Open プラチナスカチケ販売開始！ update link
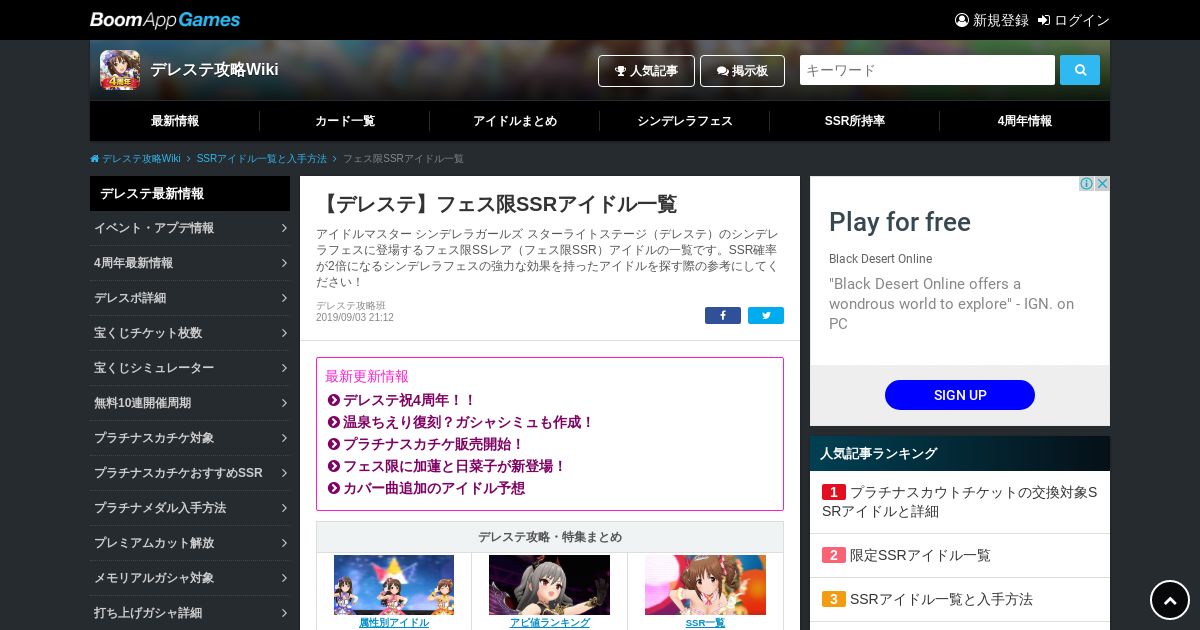The width and height of the screenshot is (1200, 630). [x=433, y=444]
